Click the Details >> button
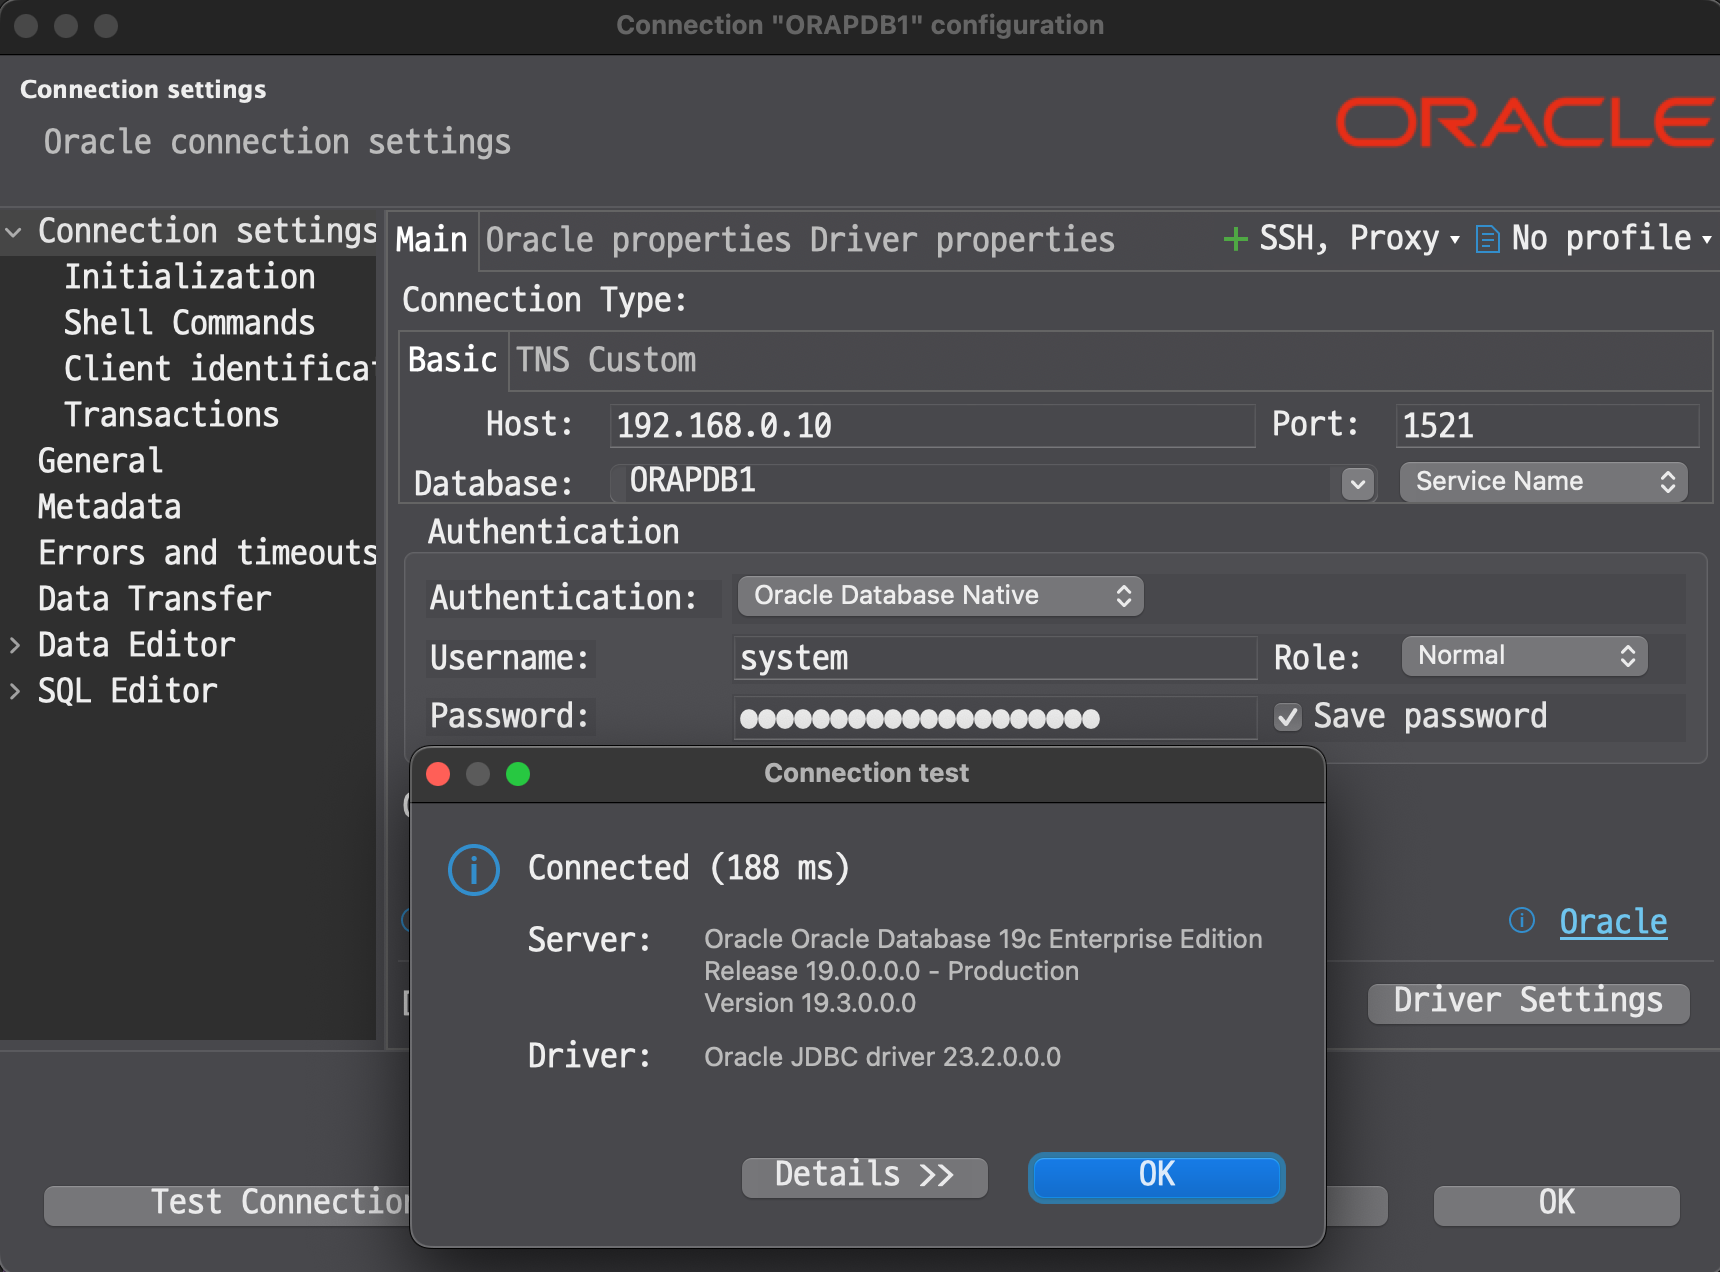 (865, 1177)
